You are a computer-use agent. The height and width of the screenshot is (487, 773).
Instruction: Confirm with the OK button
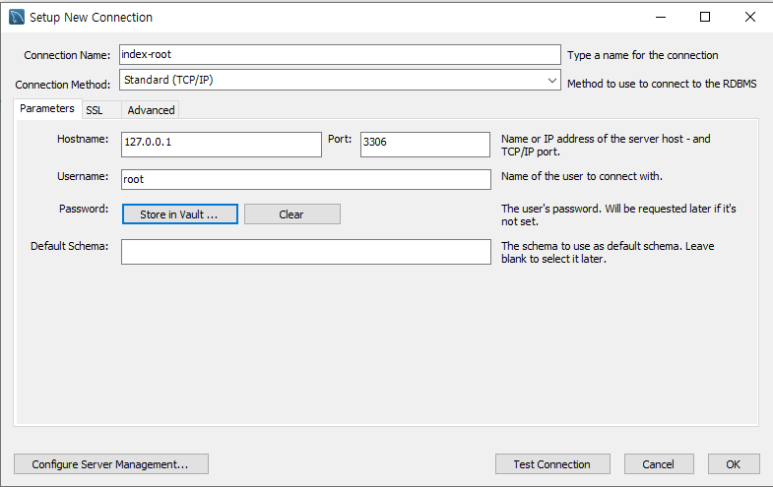pyautogui.click(x=734, y=464)
